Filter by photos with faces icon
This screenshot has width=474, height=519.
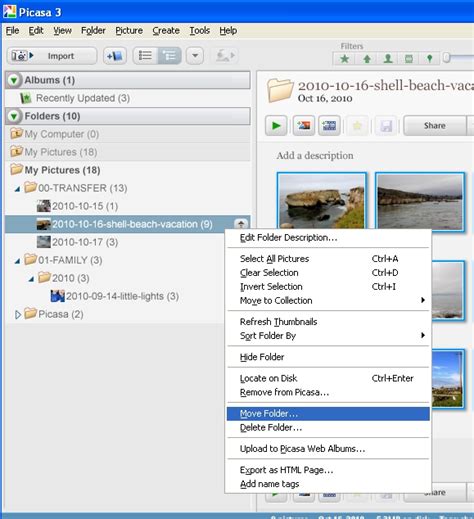coord(388,59)
